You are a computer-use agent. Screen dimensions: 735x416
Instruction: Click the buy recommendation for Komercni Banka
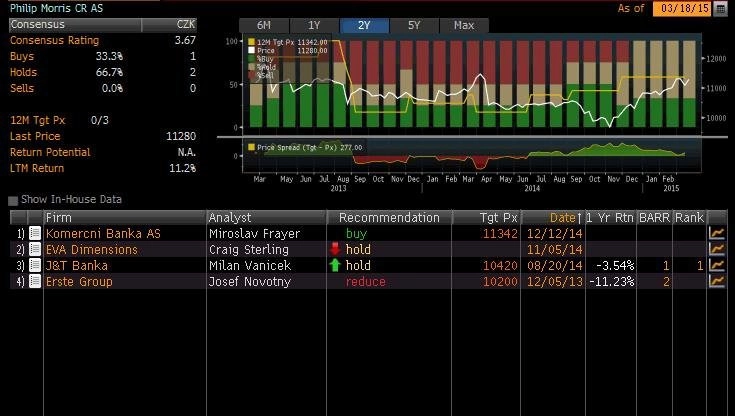coord(356,234)
